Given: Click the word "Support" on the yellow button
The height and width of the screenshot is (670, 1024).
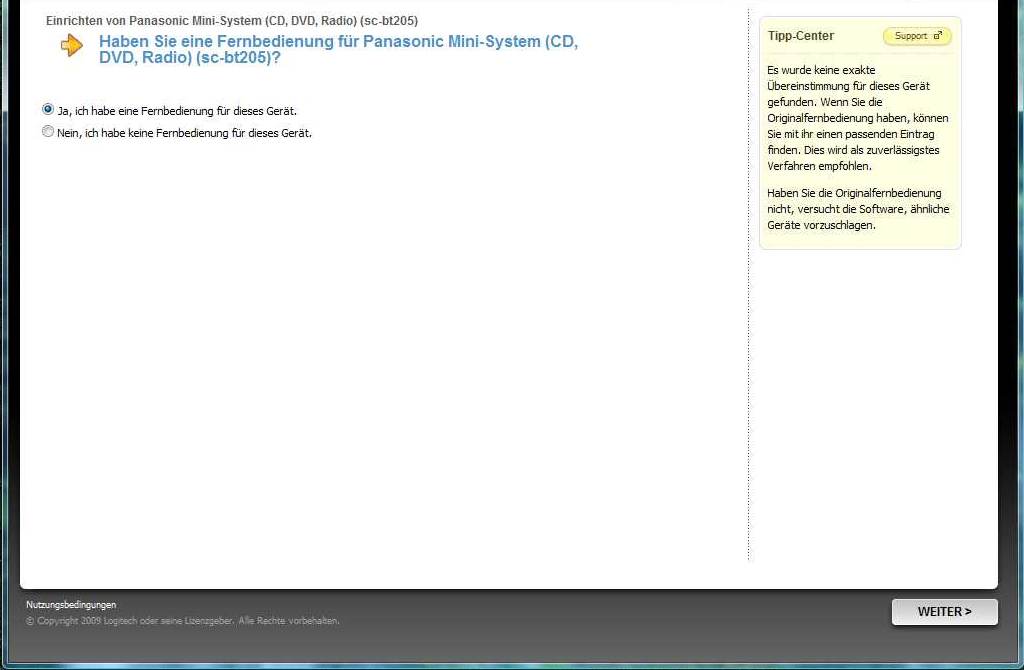Looking at the screenshot, I should 910,36.
